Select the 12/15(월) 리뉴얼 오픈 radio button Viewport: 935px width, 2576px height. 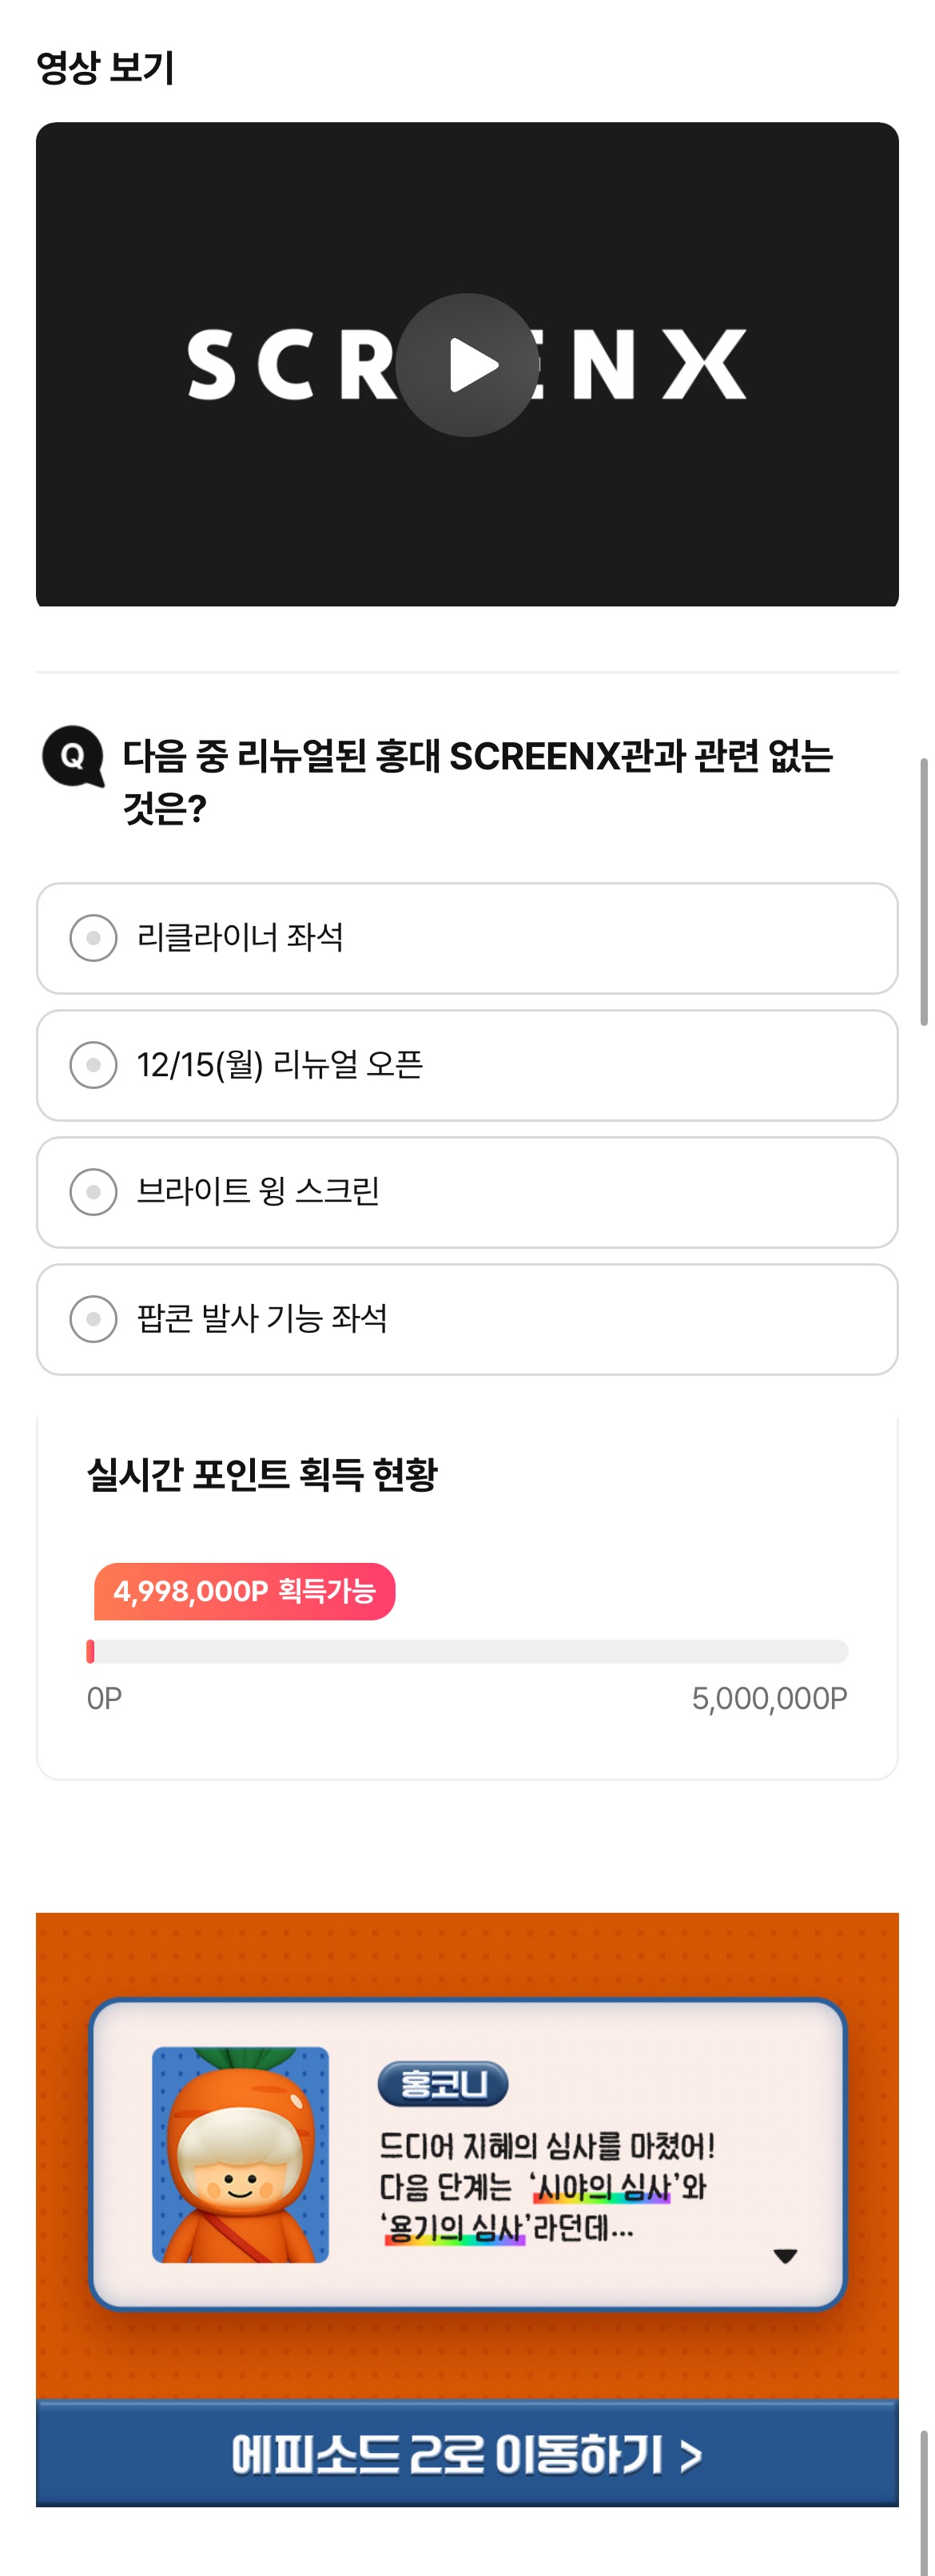(93, 1065)
